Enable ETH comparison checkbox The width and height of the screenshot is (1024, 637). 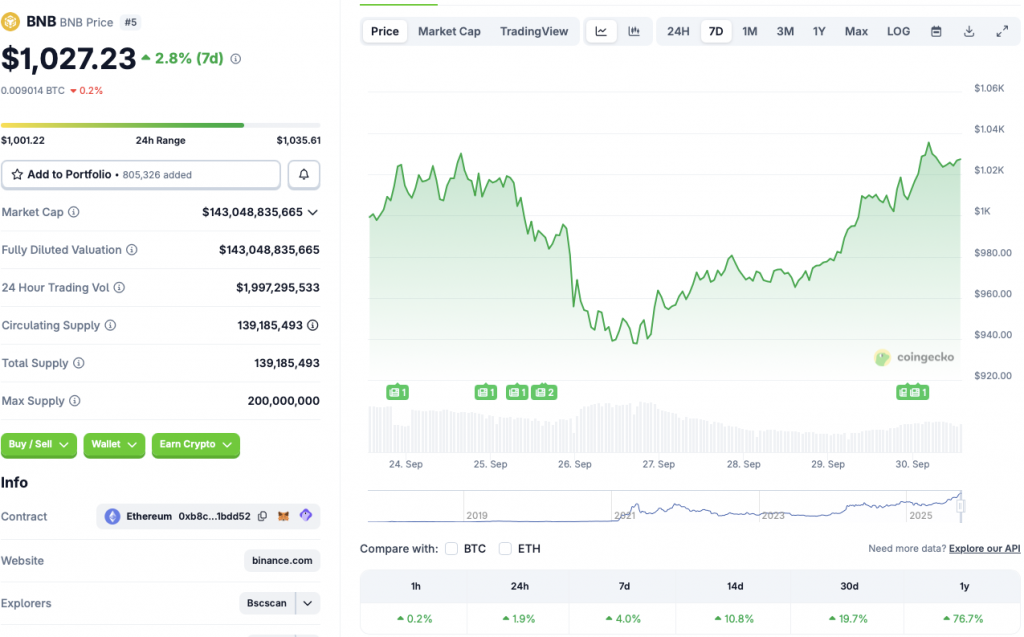[505, 549]
